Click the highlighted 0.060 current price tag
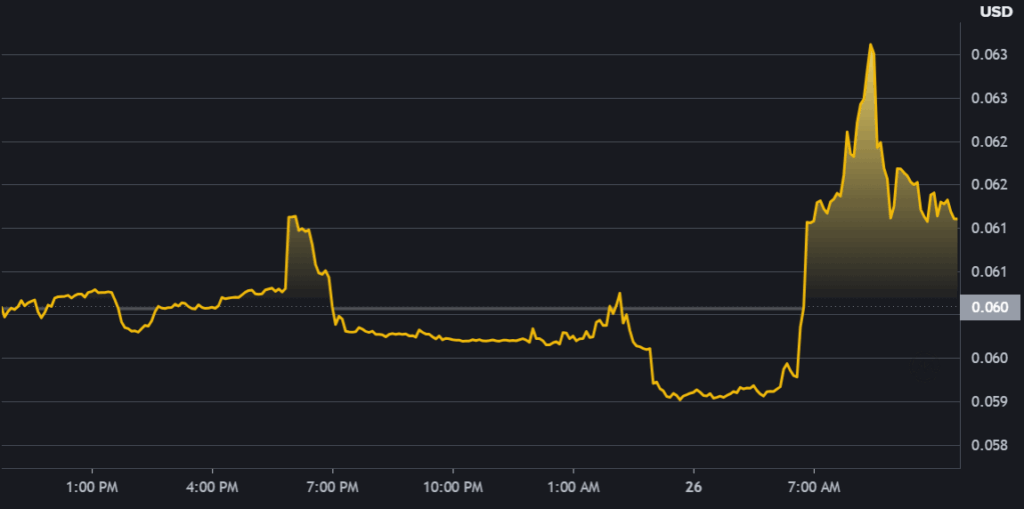 (x=989, y=307)
